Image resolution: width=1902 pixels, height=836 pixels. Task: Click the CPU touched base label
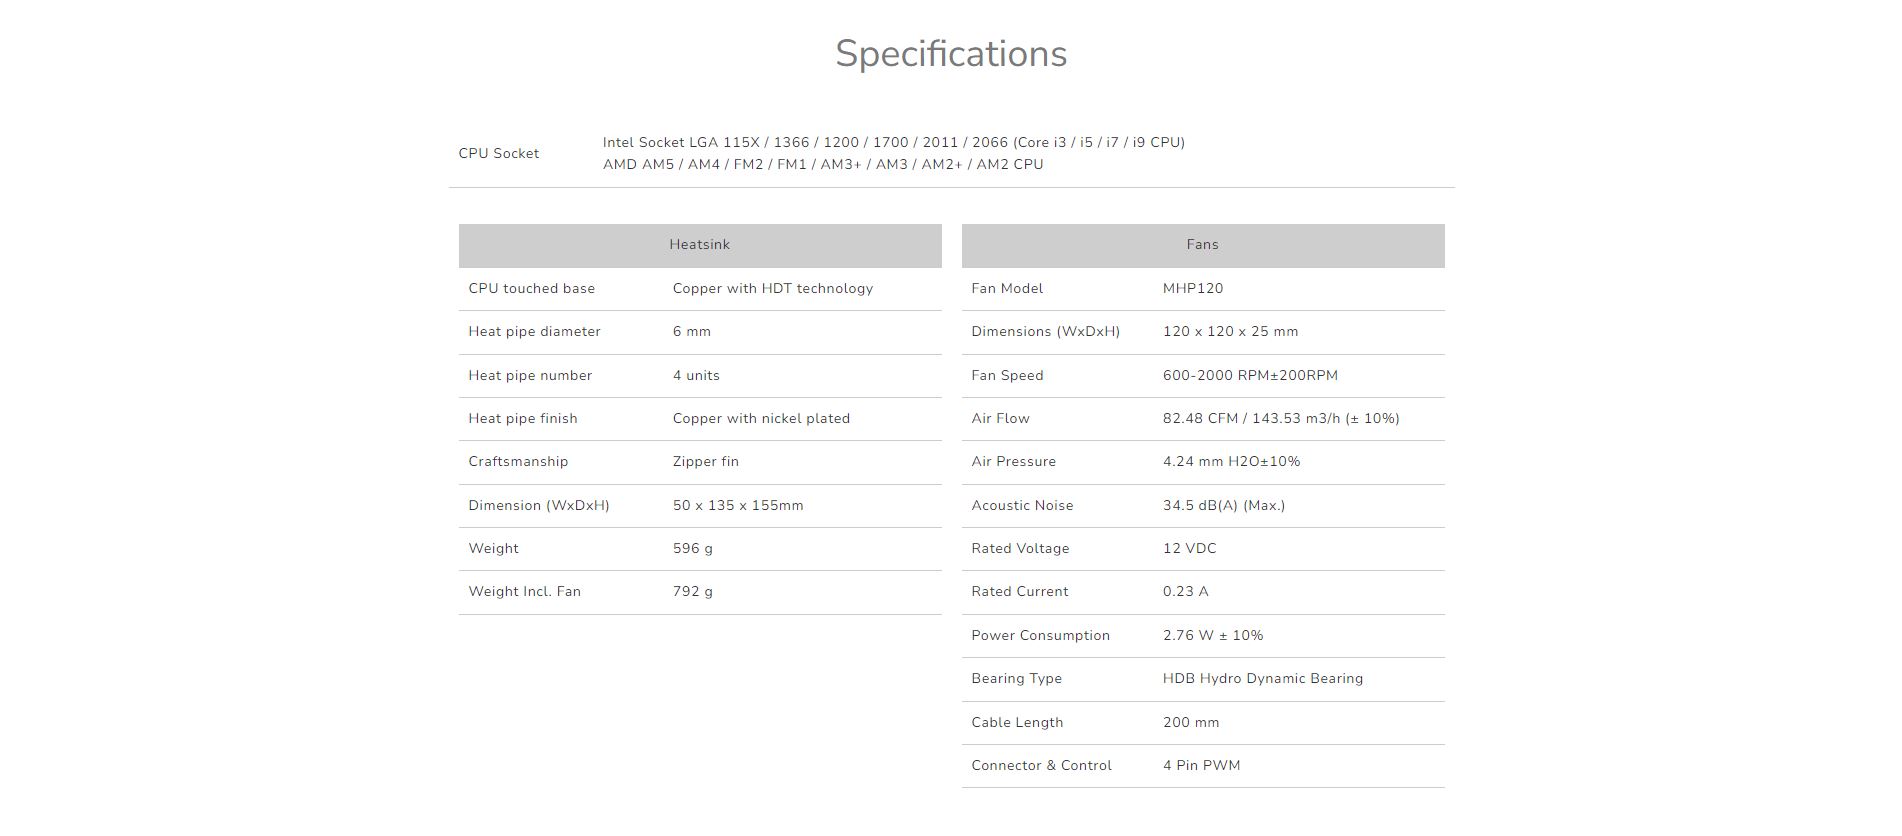tap(531, 289)
